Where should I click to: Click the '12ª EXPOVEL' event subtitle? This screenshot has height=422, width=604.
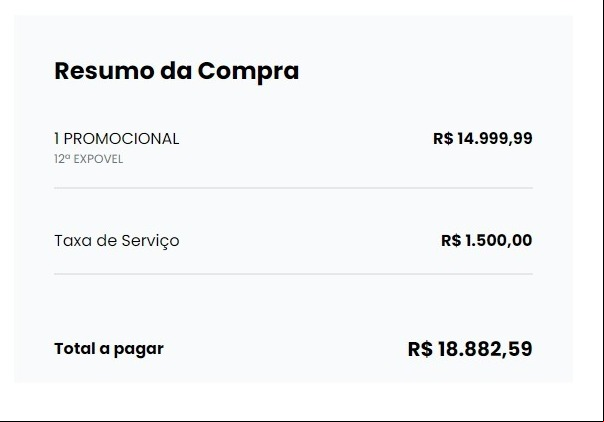[x=89, y=159]
